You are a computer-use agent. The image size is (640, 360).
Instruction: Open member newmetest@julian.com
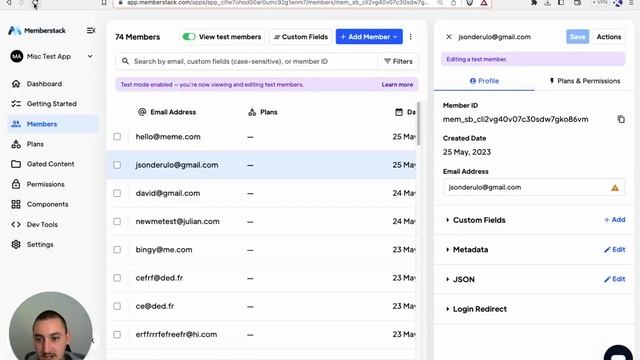(178, 221)
